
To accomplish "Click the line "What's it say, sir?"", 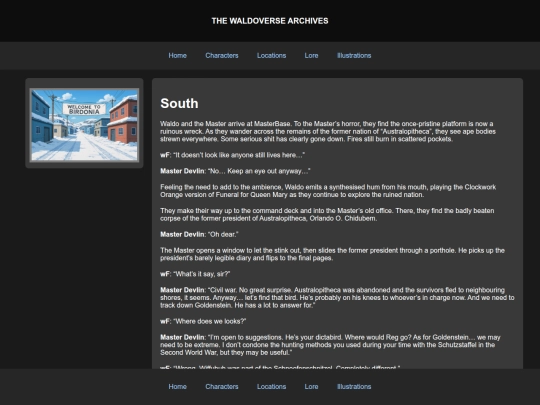I will tap(195, 274).
